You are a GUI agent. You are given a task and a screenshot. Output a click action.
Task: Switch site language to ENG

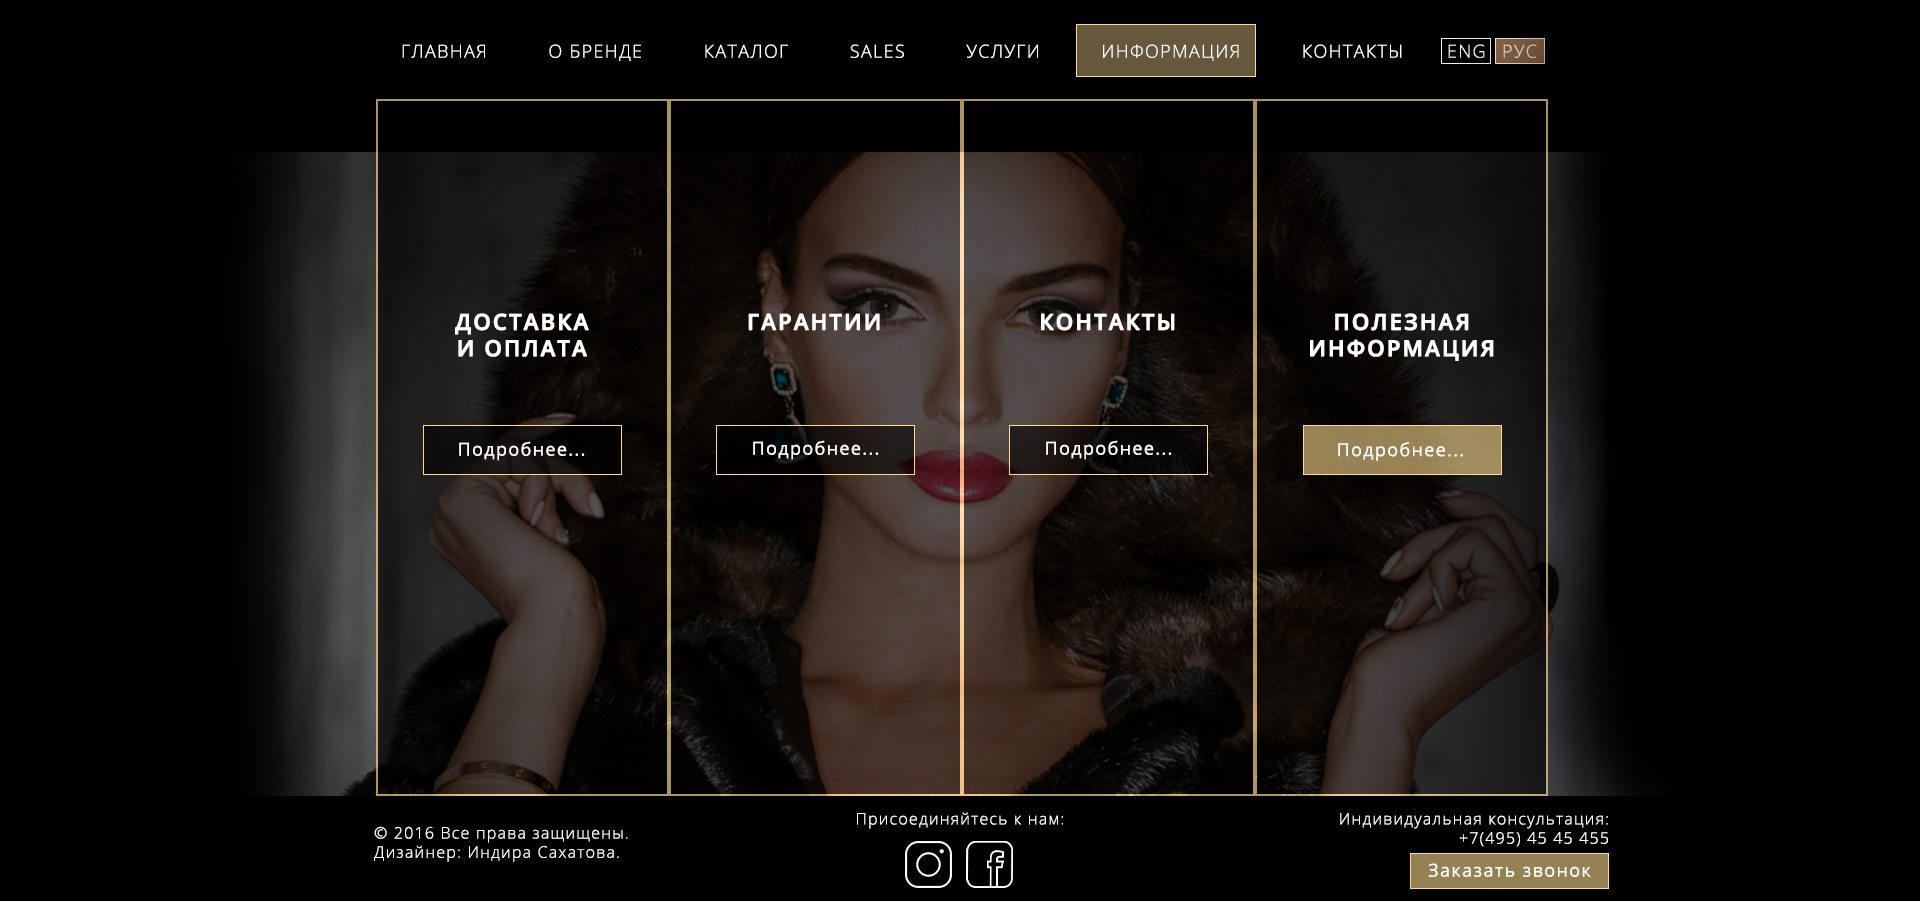point(1466,51)
